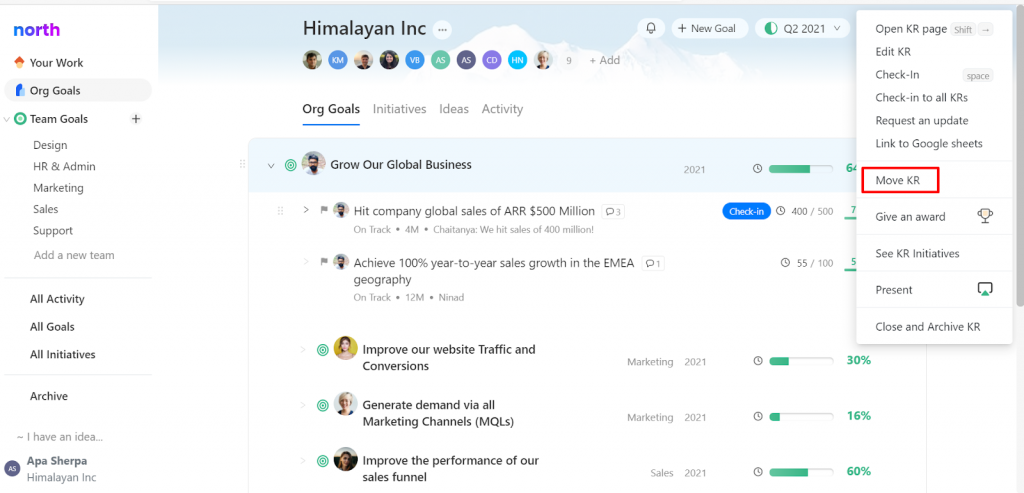Click the KM member avatar
The height and width of the screenshot is (493, 1024).
point(338,60)
